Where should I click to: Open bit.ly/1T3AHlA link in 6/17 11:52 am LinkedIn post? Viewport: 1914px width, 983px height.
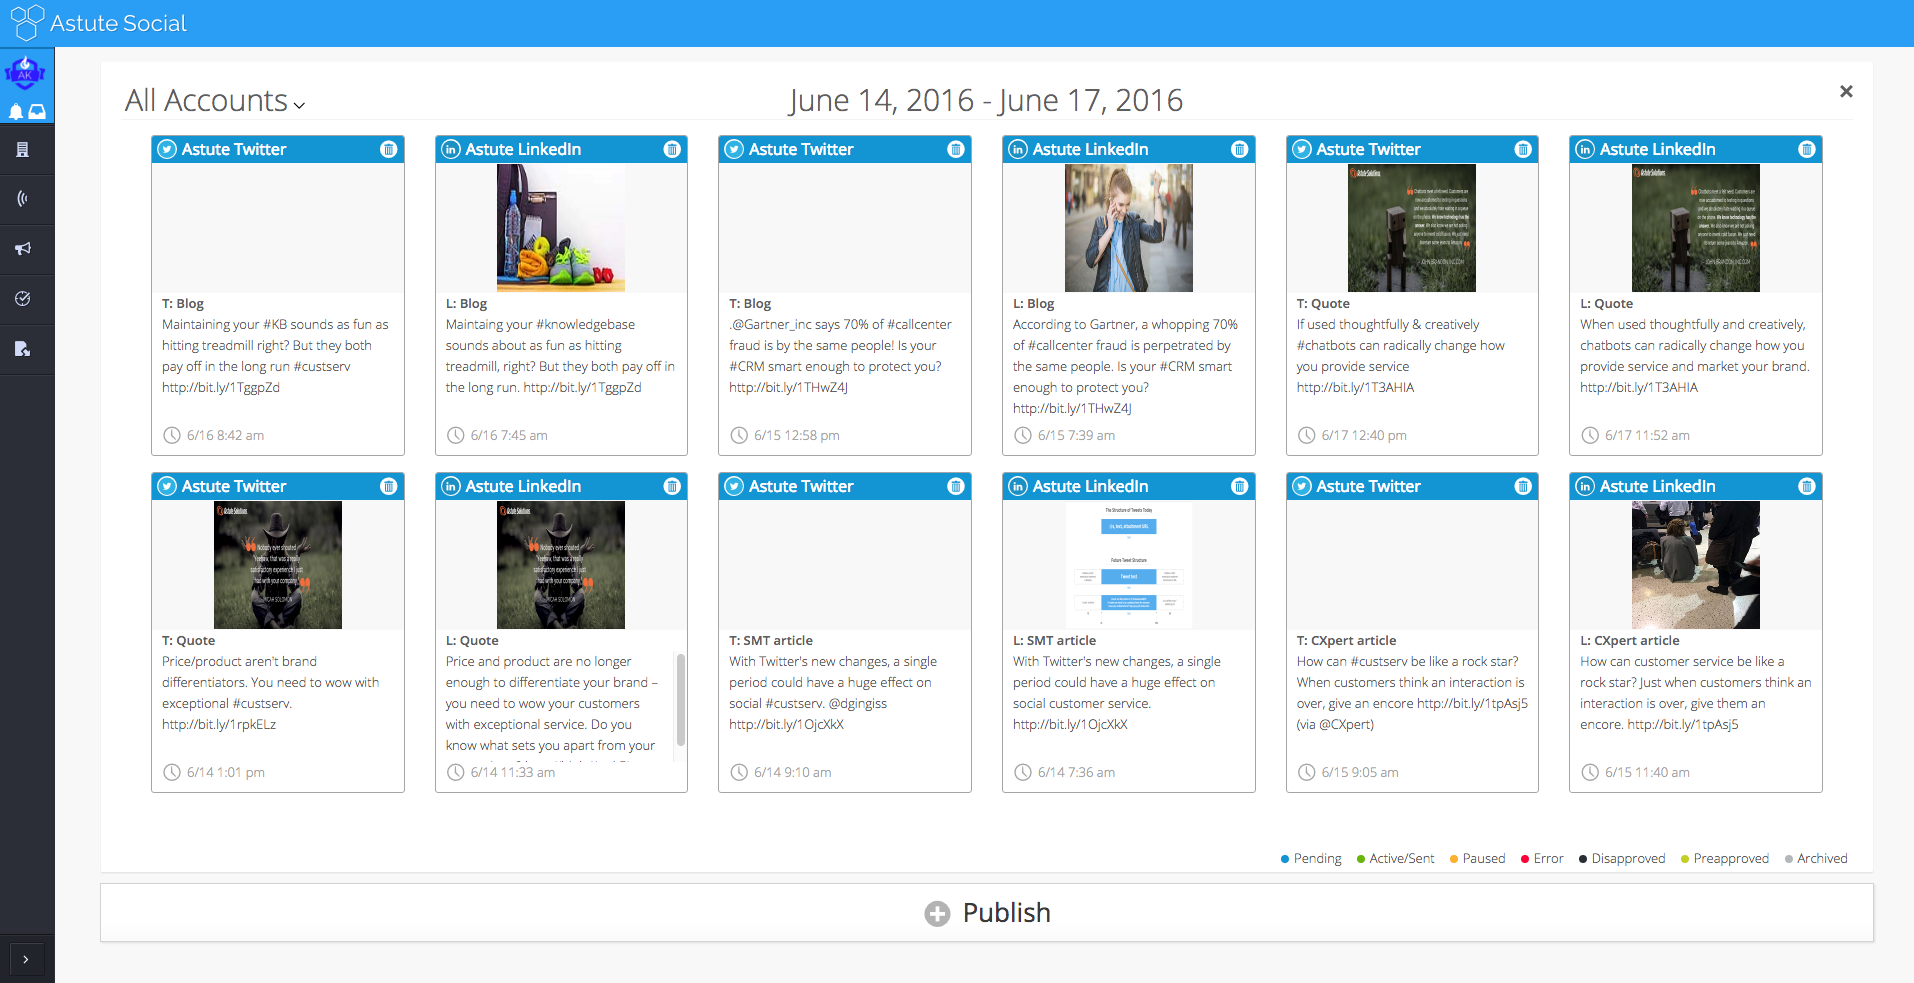pyautogui.click(x=1639, y=387)
